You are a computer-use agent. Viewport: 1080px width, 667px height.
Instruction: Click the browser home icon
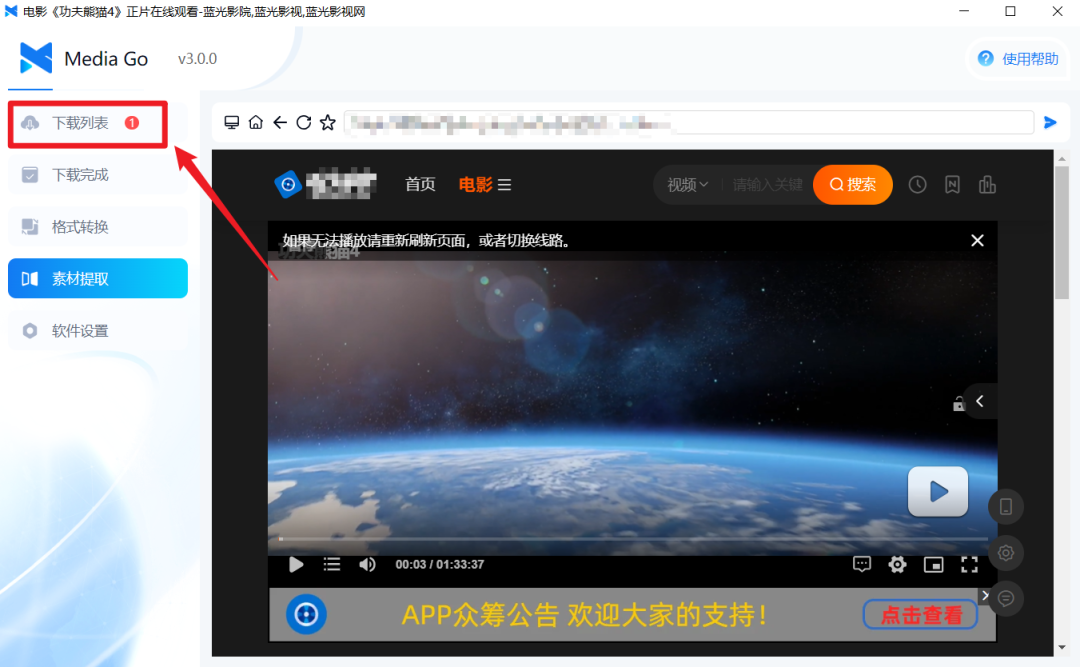coord(256,123)
